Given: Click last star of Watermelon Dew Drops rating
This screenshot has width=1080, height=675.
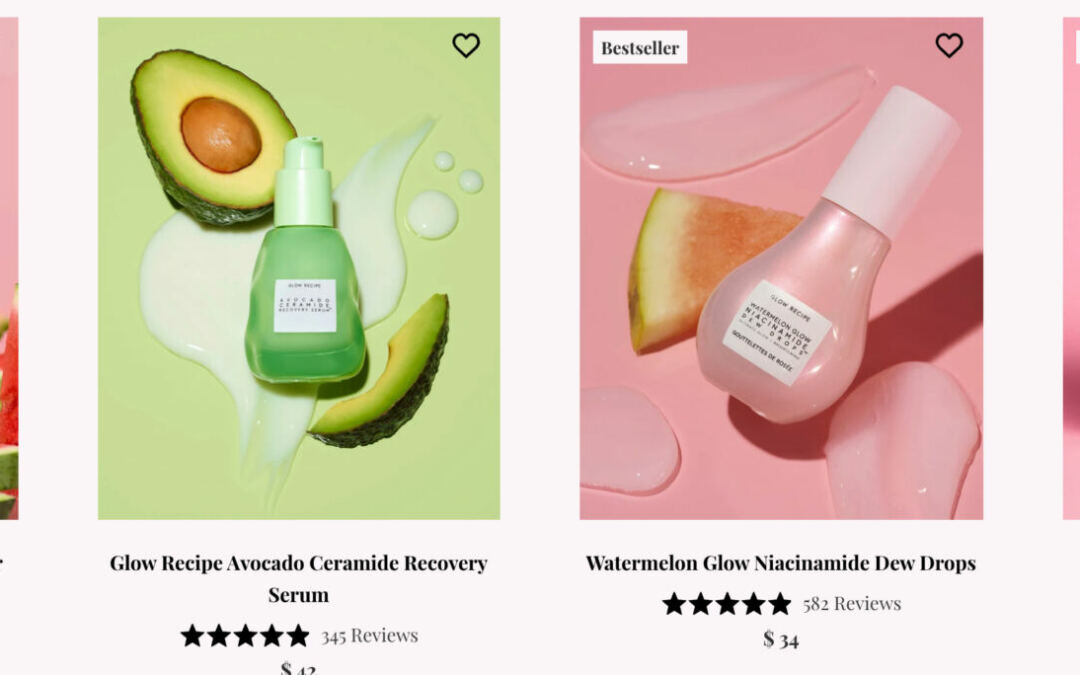Looking at the screenshot, I should 780,603.
